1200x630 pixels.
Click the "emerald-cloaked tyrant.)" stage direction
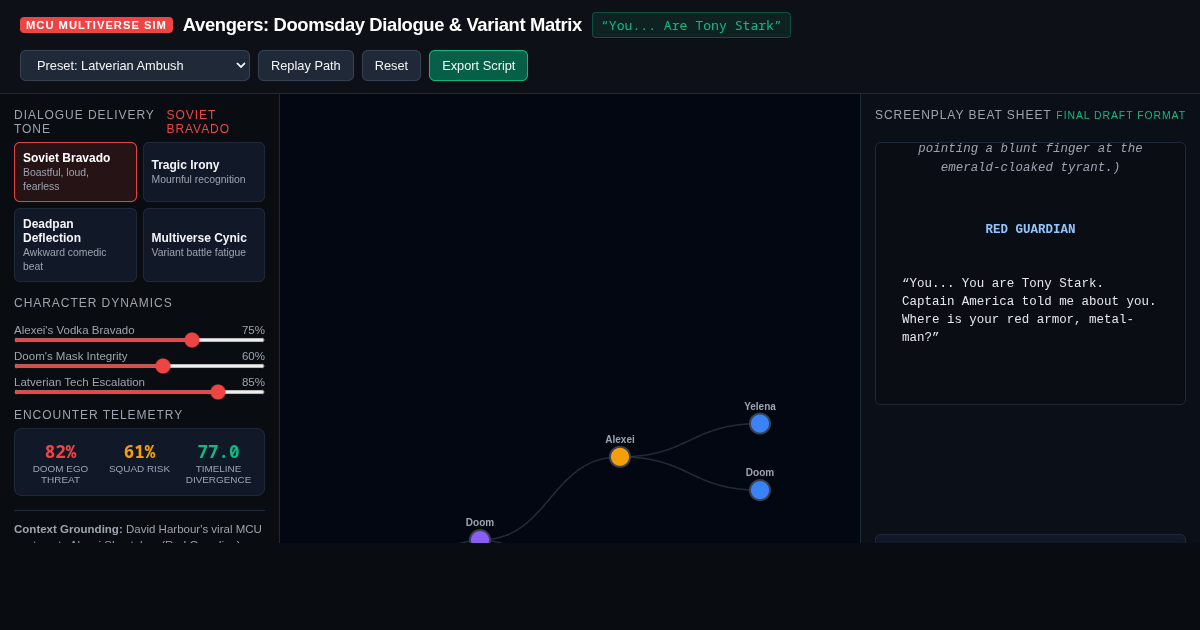(1030, 168)
